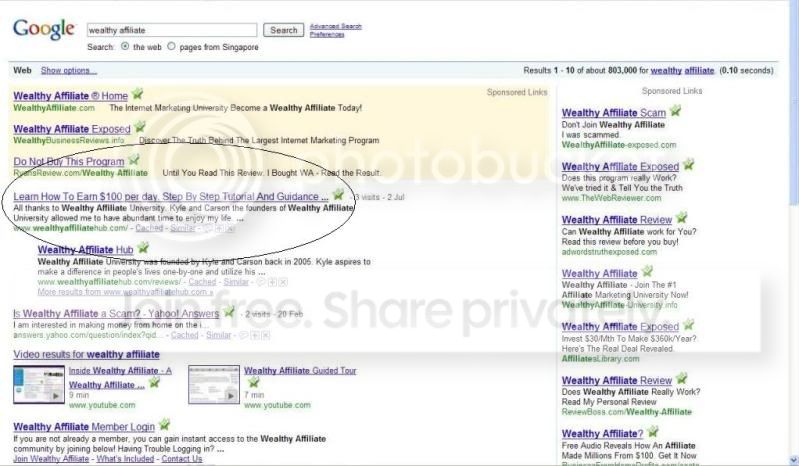Click star on TheWebReviewer.com Exposed ad

pos(688,165)
